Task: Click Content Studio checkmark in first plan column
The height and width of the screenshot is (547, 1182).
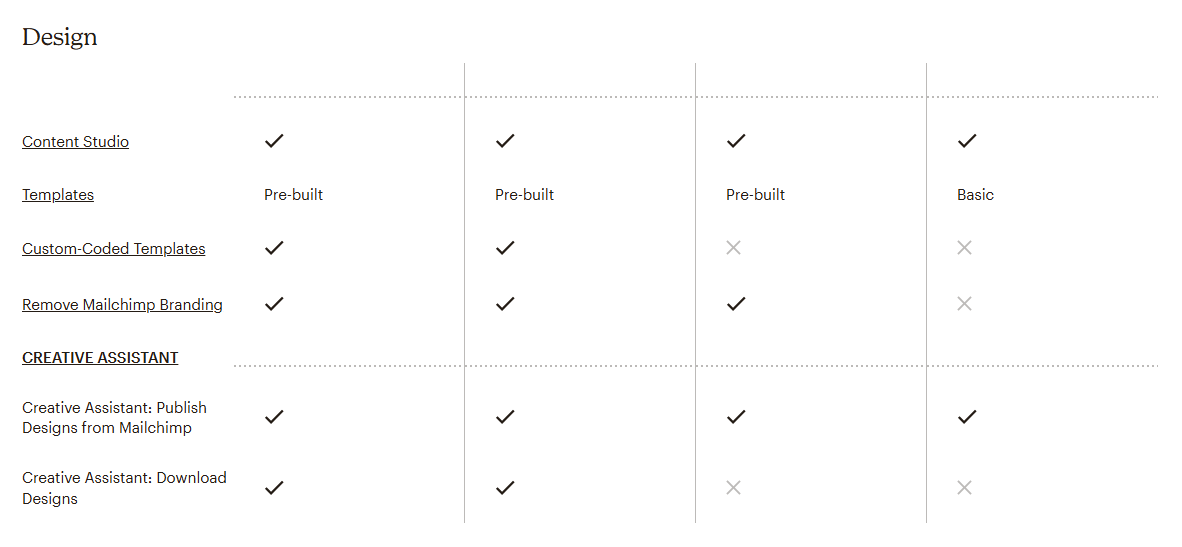Action: click(274, 141)
